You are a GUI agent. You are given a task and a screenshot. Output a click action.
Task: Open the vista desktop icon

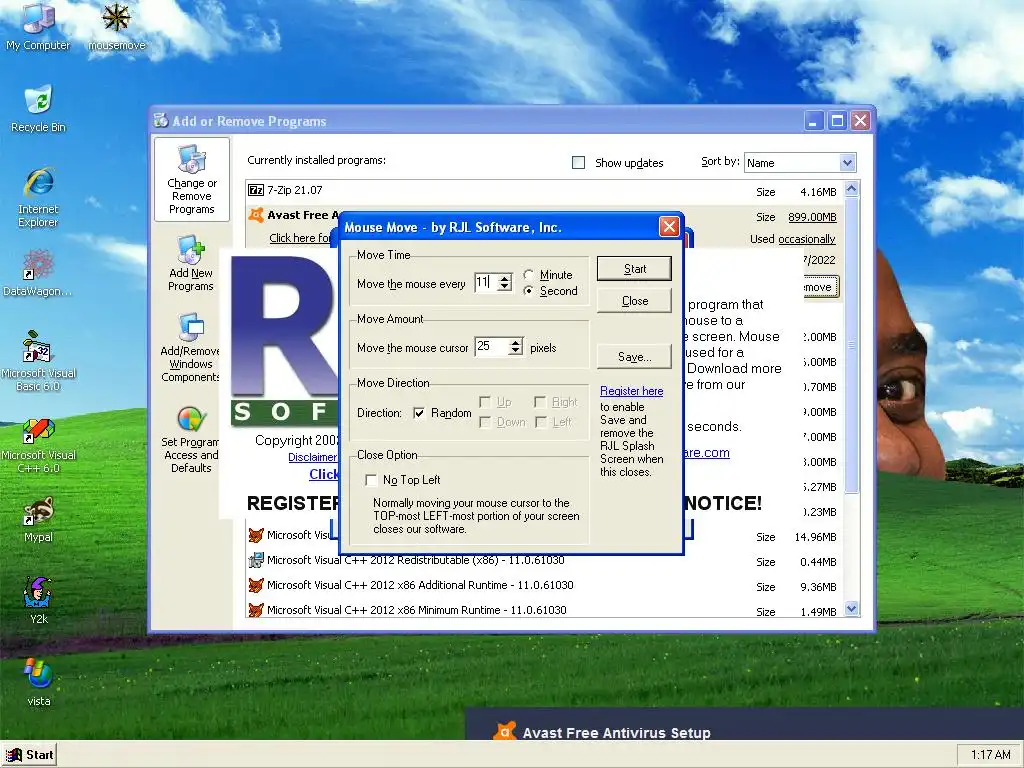(x=38, y=683)
